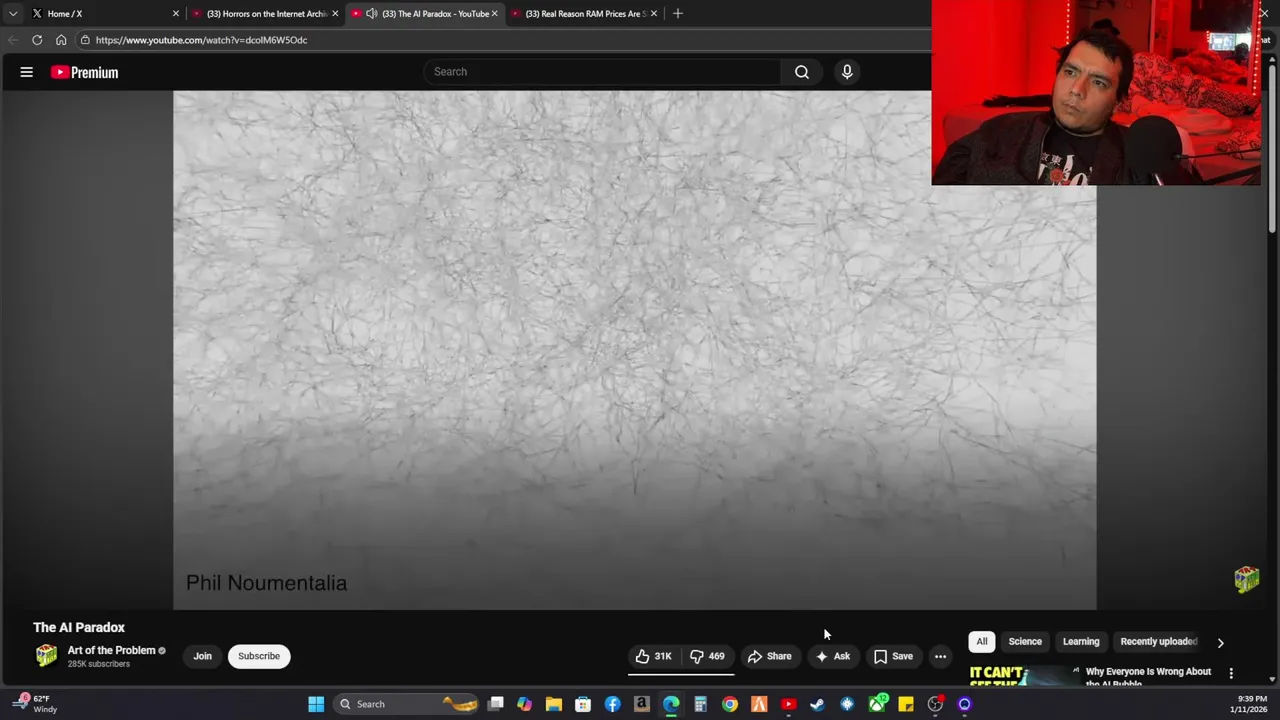Switch to Microsoft Edge on taskbar

[671, 704]
